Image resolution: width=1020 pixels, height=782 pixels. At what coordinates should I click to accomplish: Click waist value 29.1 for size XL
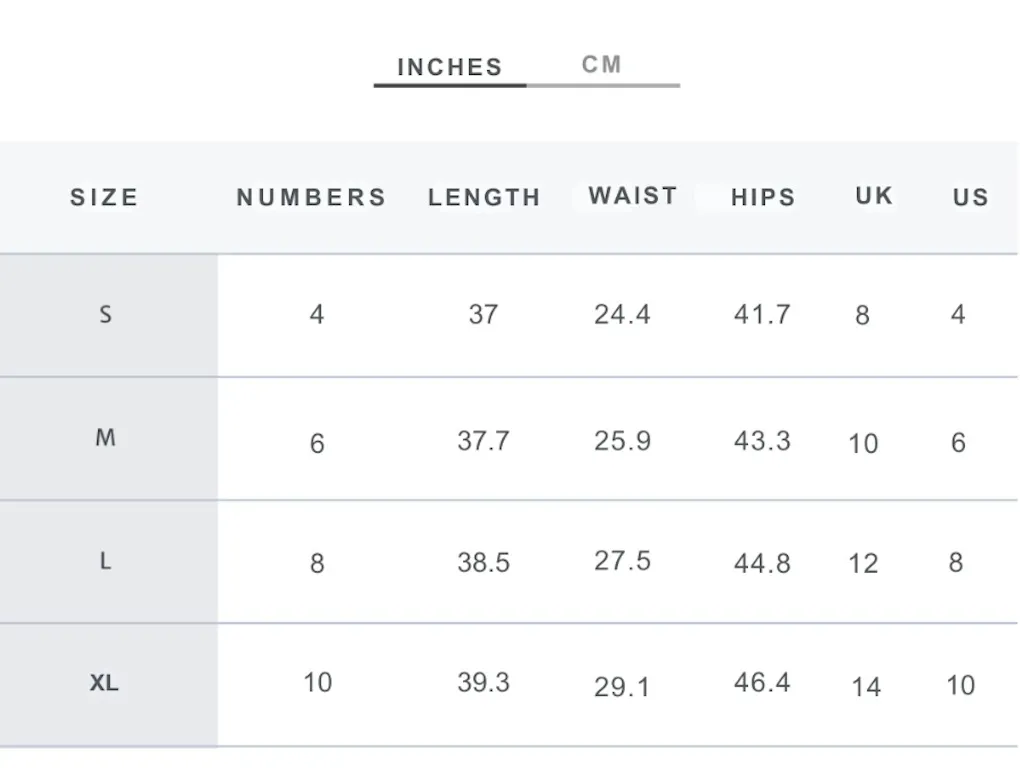pyautogui.click(x=622, y=687)
